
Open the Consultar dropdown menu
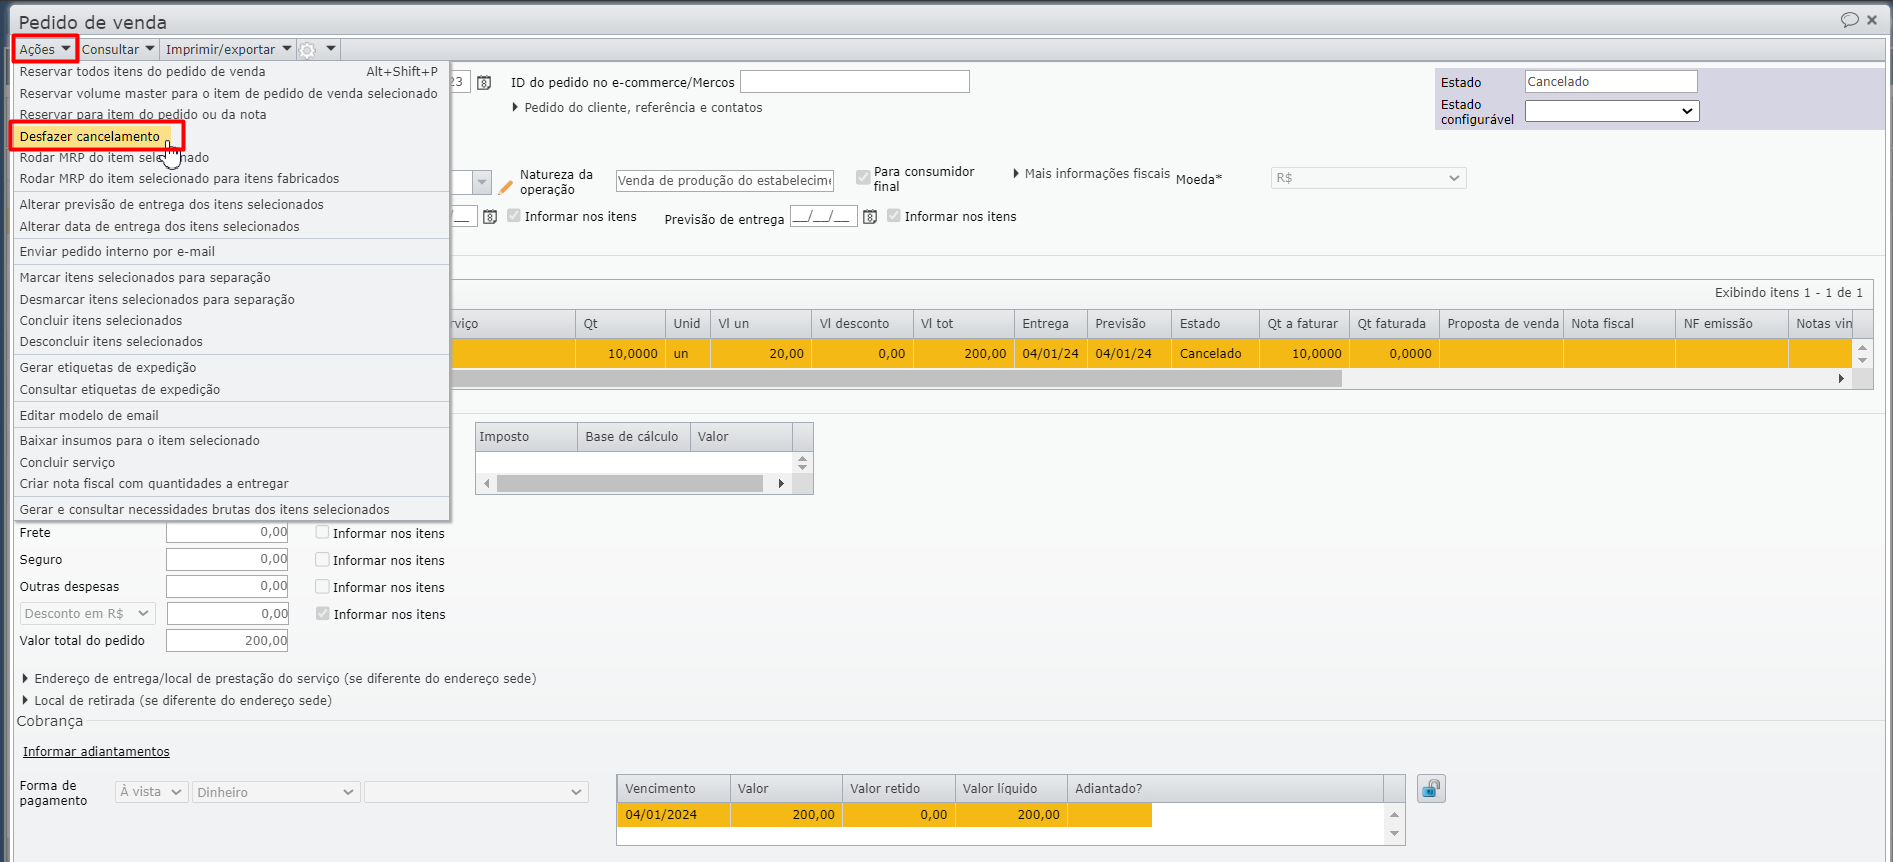pos(118,49)
